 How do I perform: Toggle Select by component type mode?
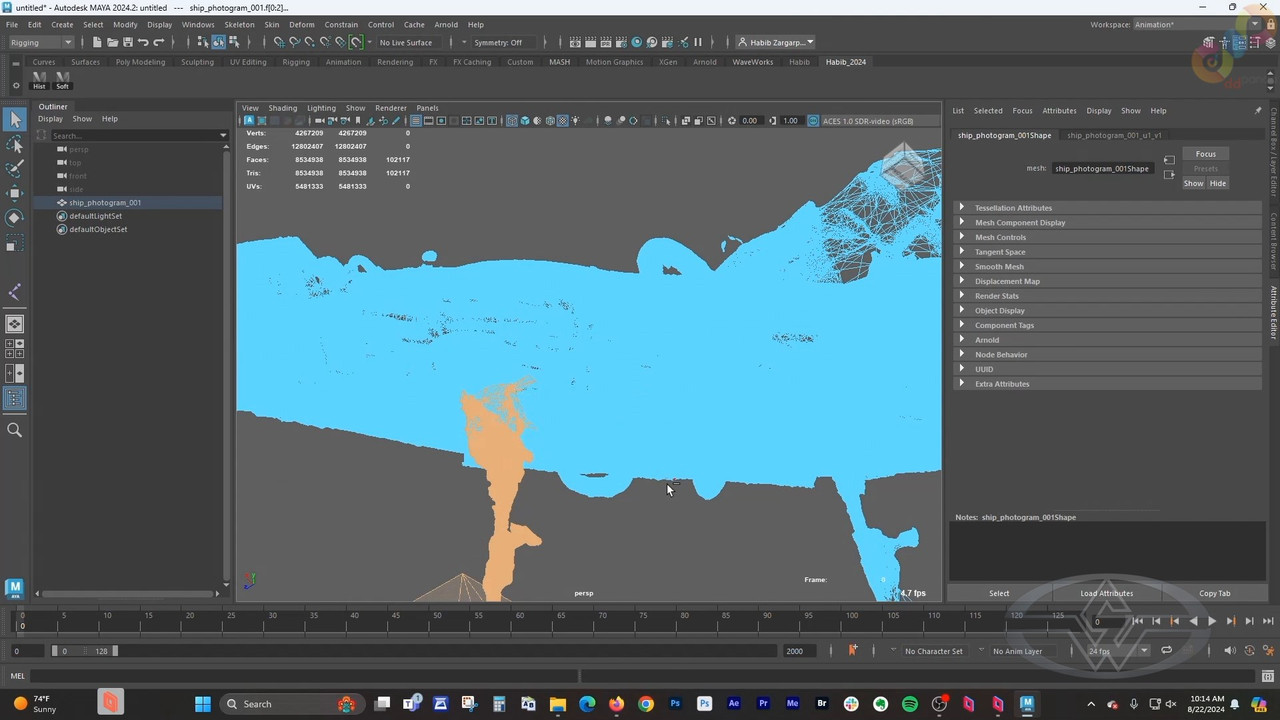[x=233, y=42]
